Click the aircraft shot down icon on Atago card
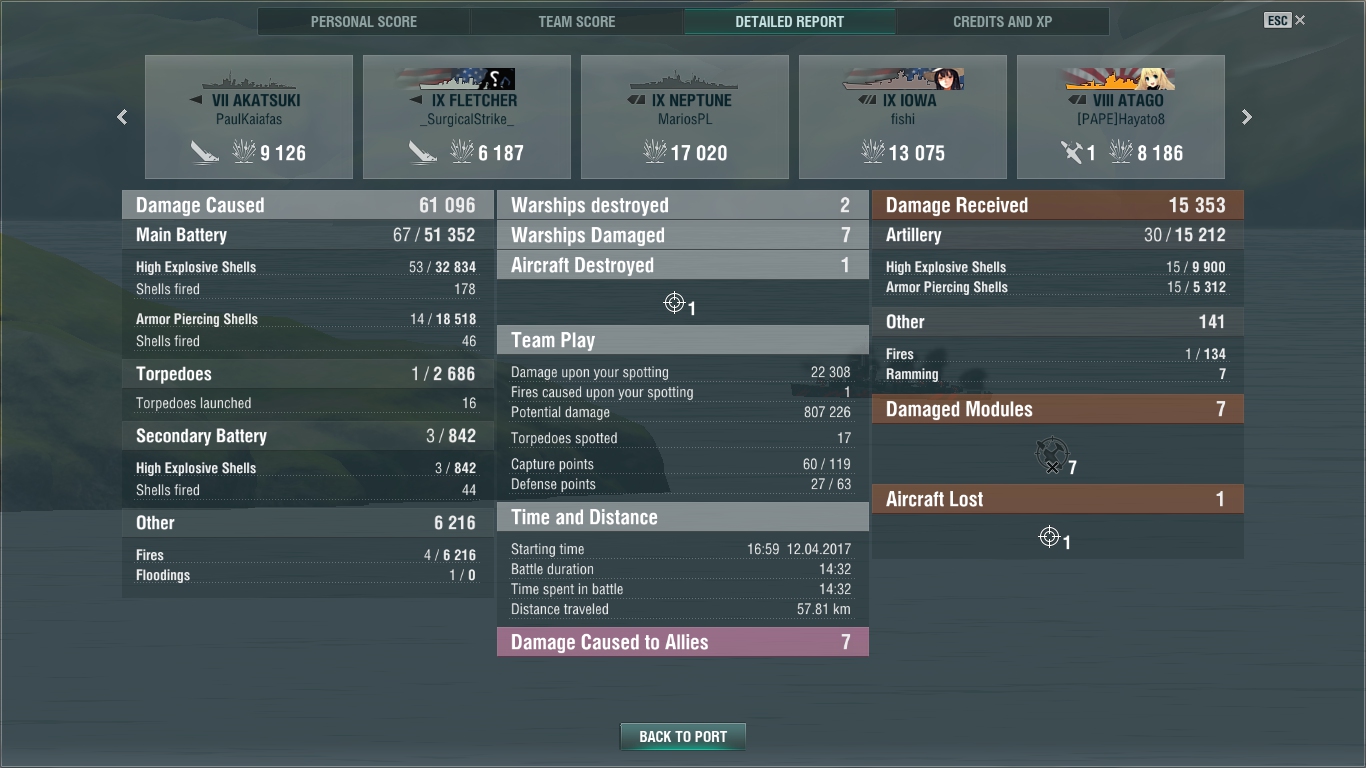 coord(1072,152)
